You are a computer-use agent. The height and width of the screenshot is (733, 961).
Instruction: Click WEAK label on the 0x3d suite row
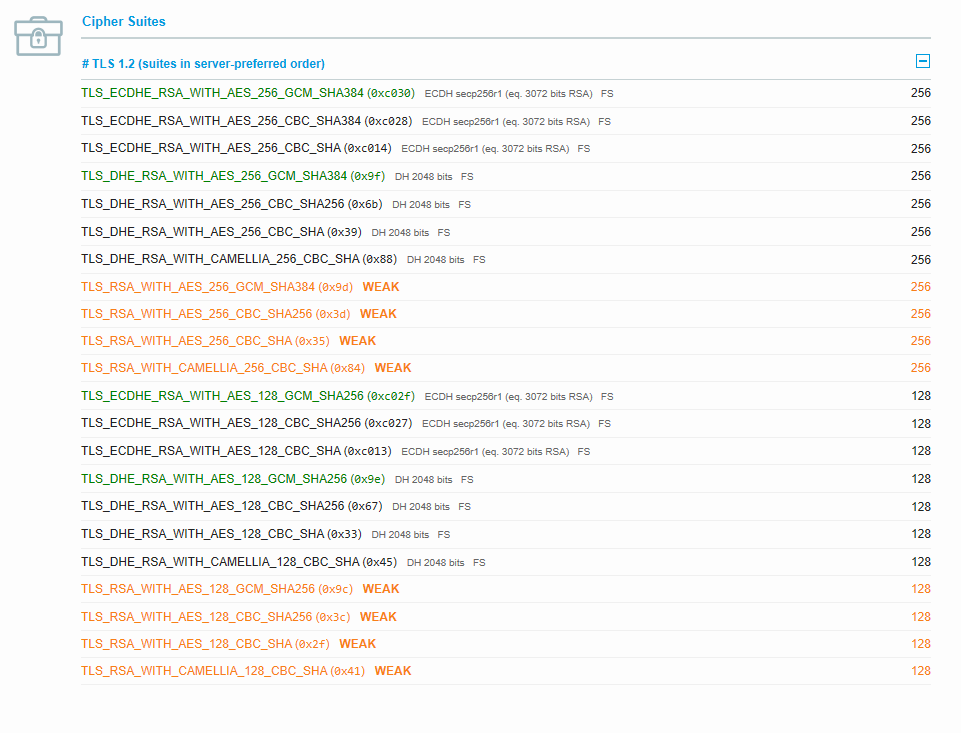378,314
